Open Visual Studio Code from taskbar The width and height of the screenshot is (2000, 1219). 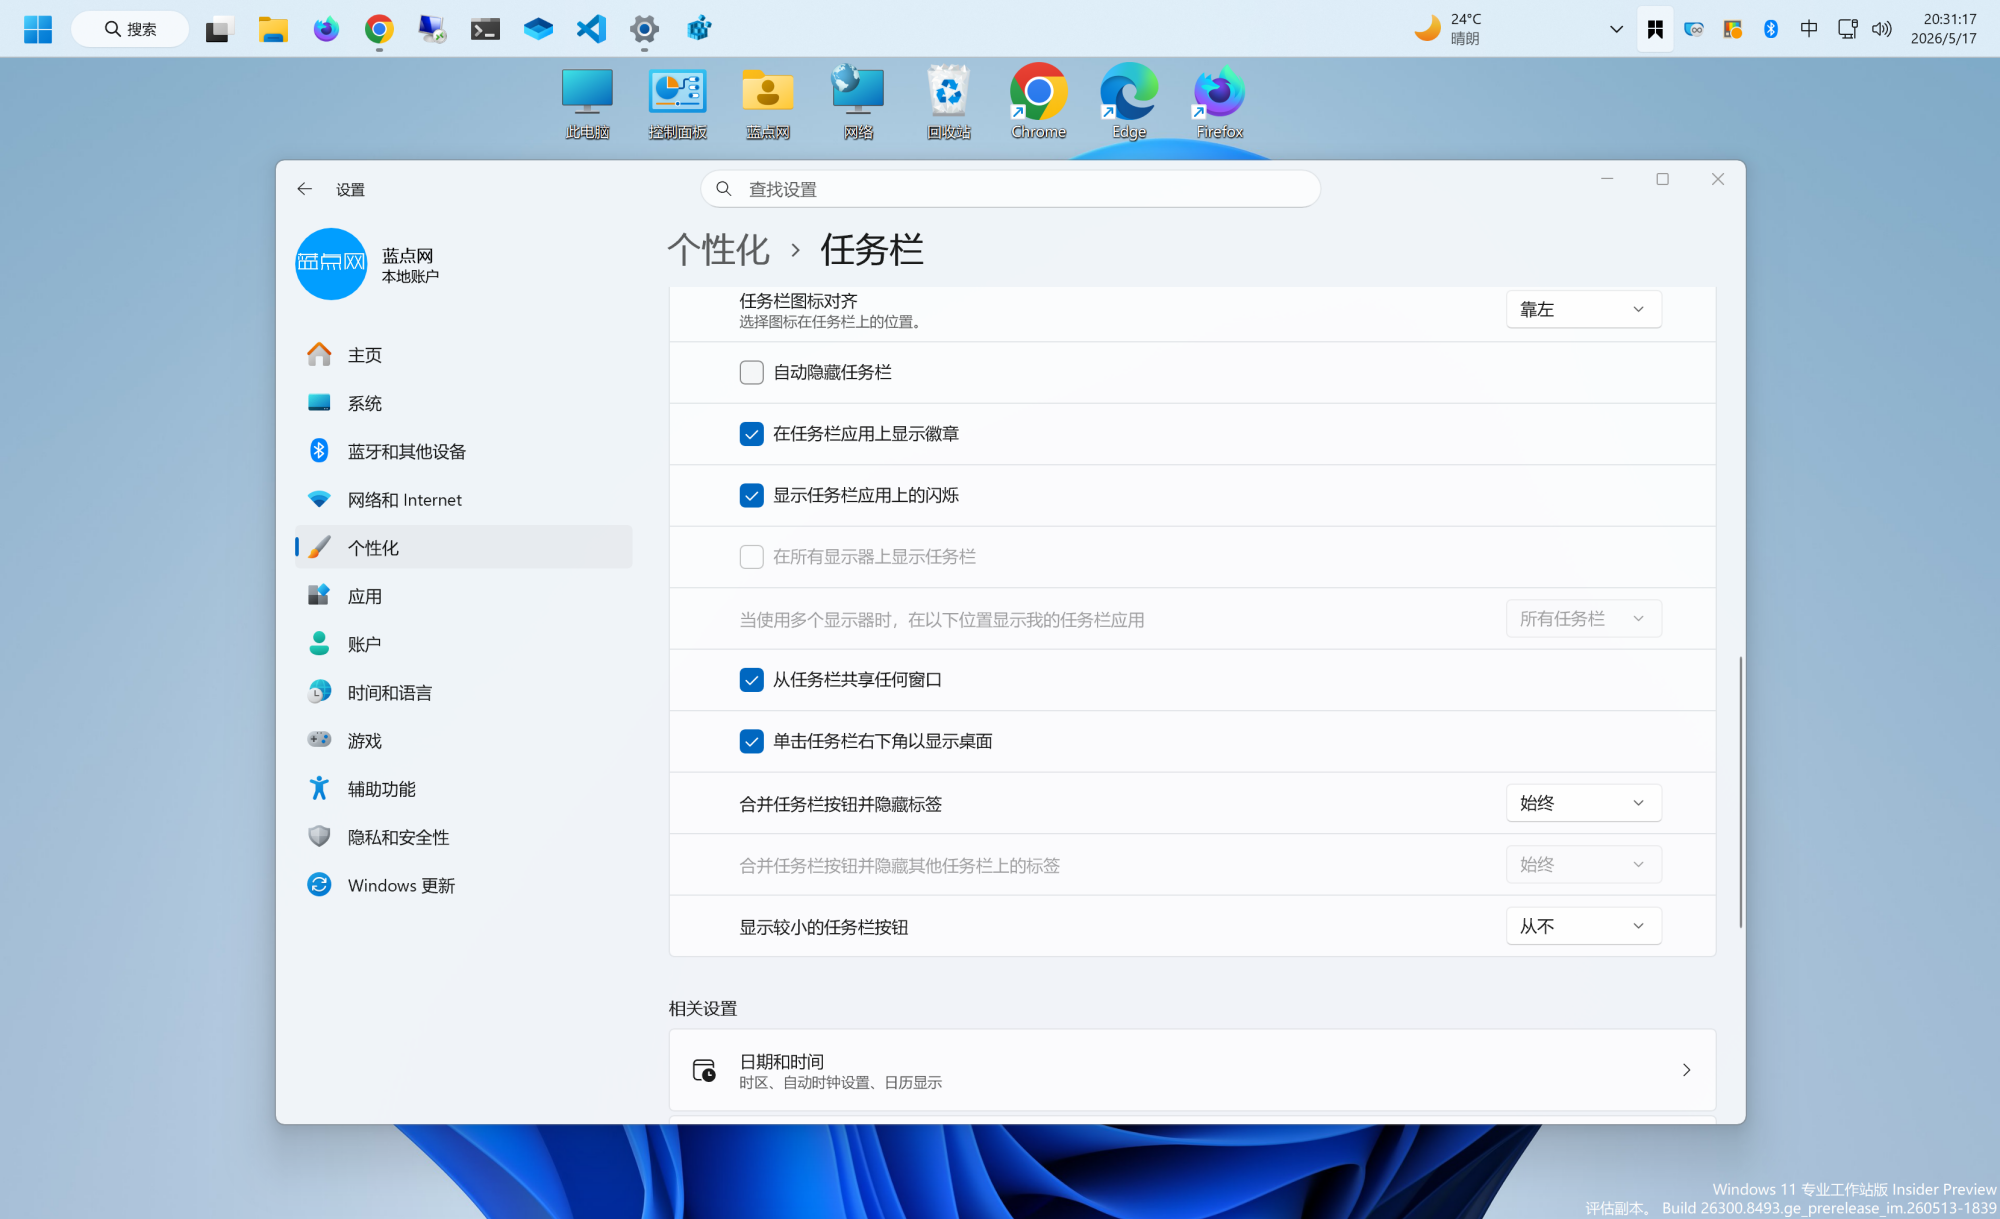click(591, 29)
